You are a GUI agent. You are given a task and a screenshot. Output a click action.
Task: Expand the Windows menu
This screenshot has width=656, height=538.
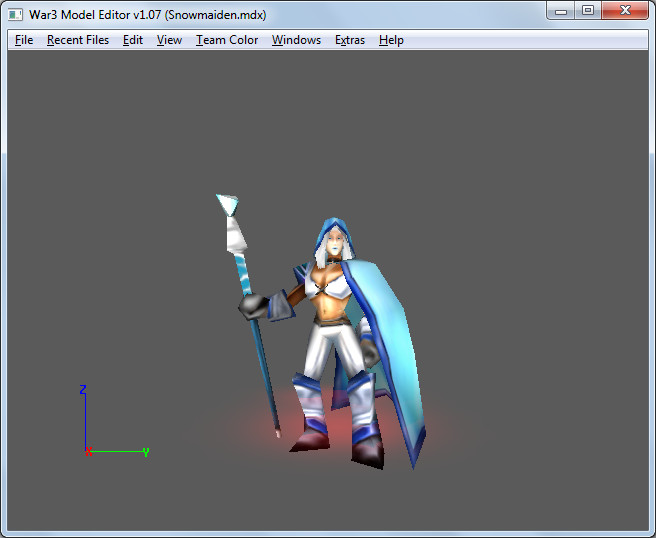coord(296,40)
